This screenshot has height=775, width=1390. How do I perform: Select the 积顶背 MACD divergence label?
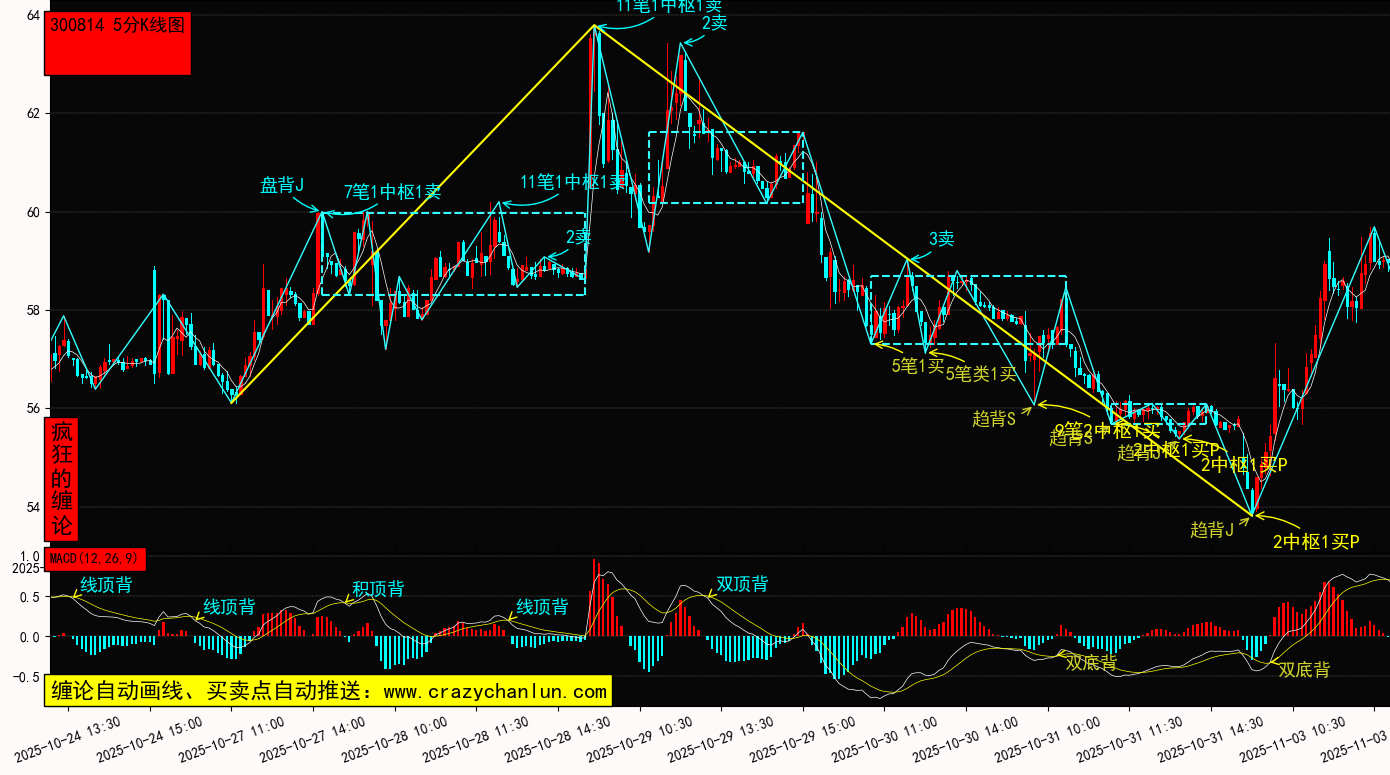(378, 589)
